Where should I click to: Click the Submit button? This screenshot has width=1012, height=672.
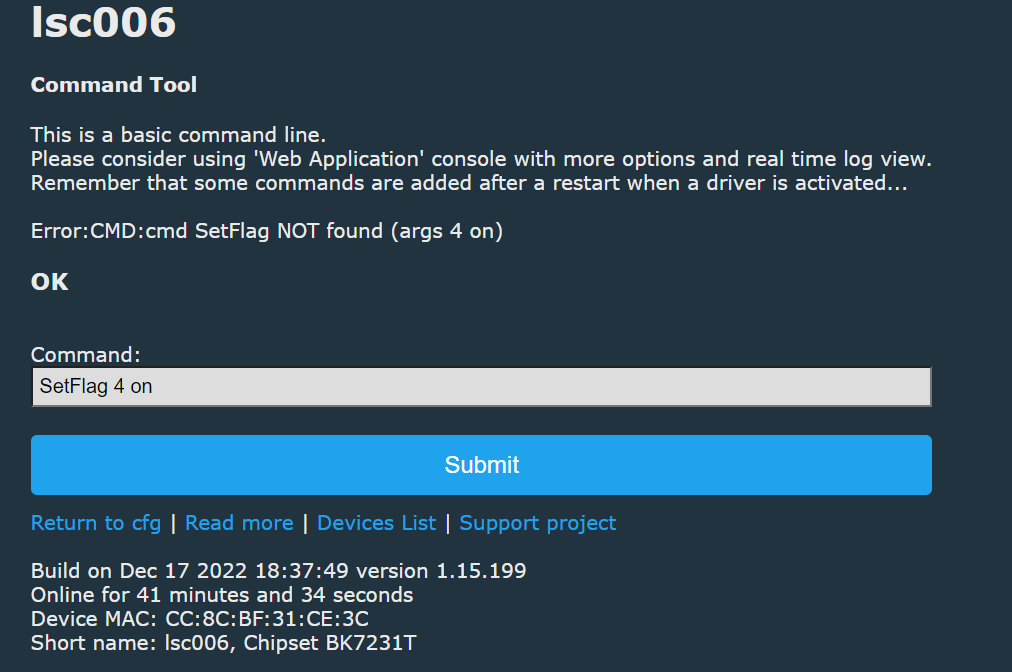tap(481, 465)
